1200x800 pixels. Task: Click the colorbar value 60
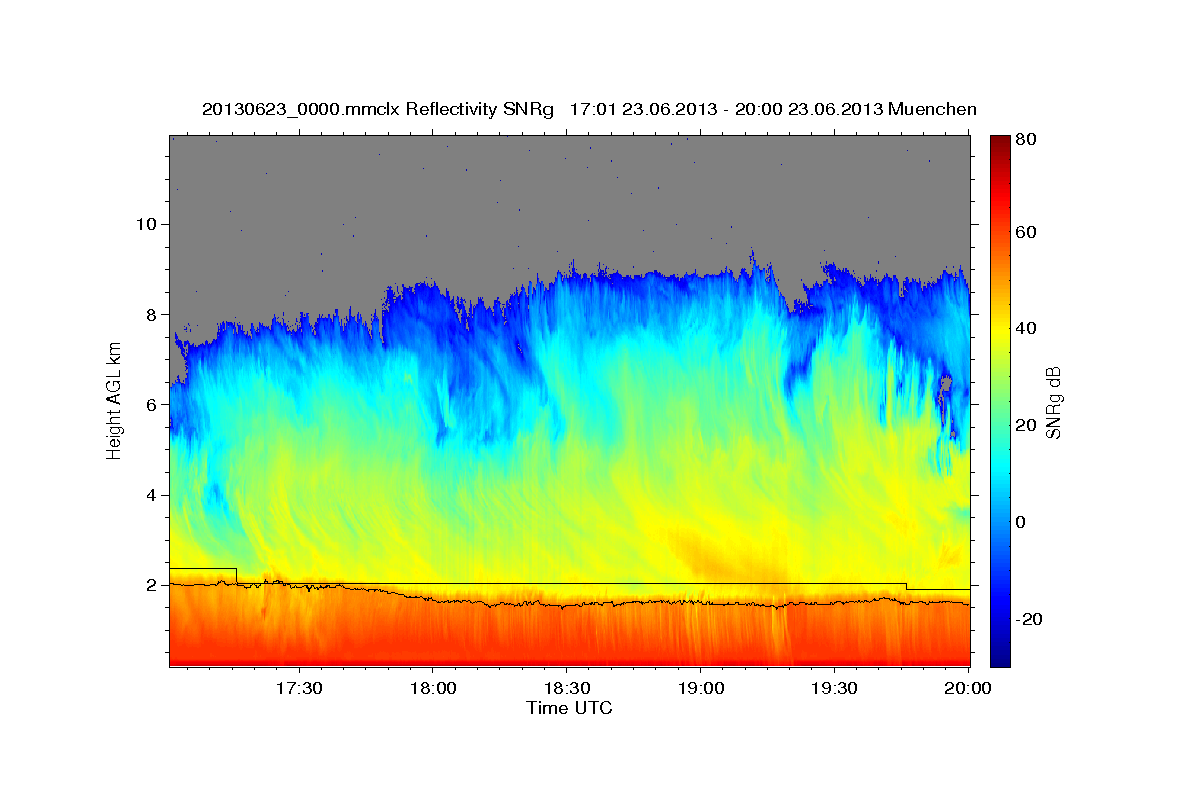coord(1027,232)
